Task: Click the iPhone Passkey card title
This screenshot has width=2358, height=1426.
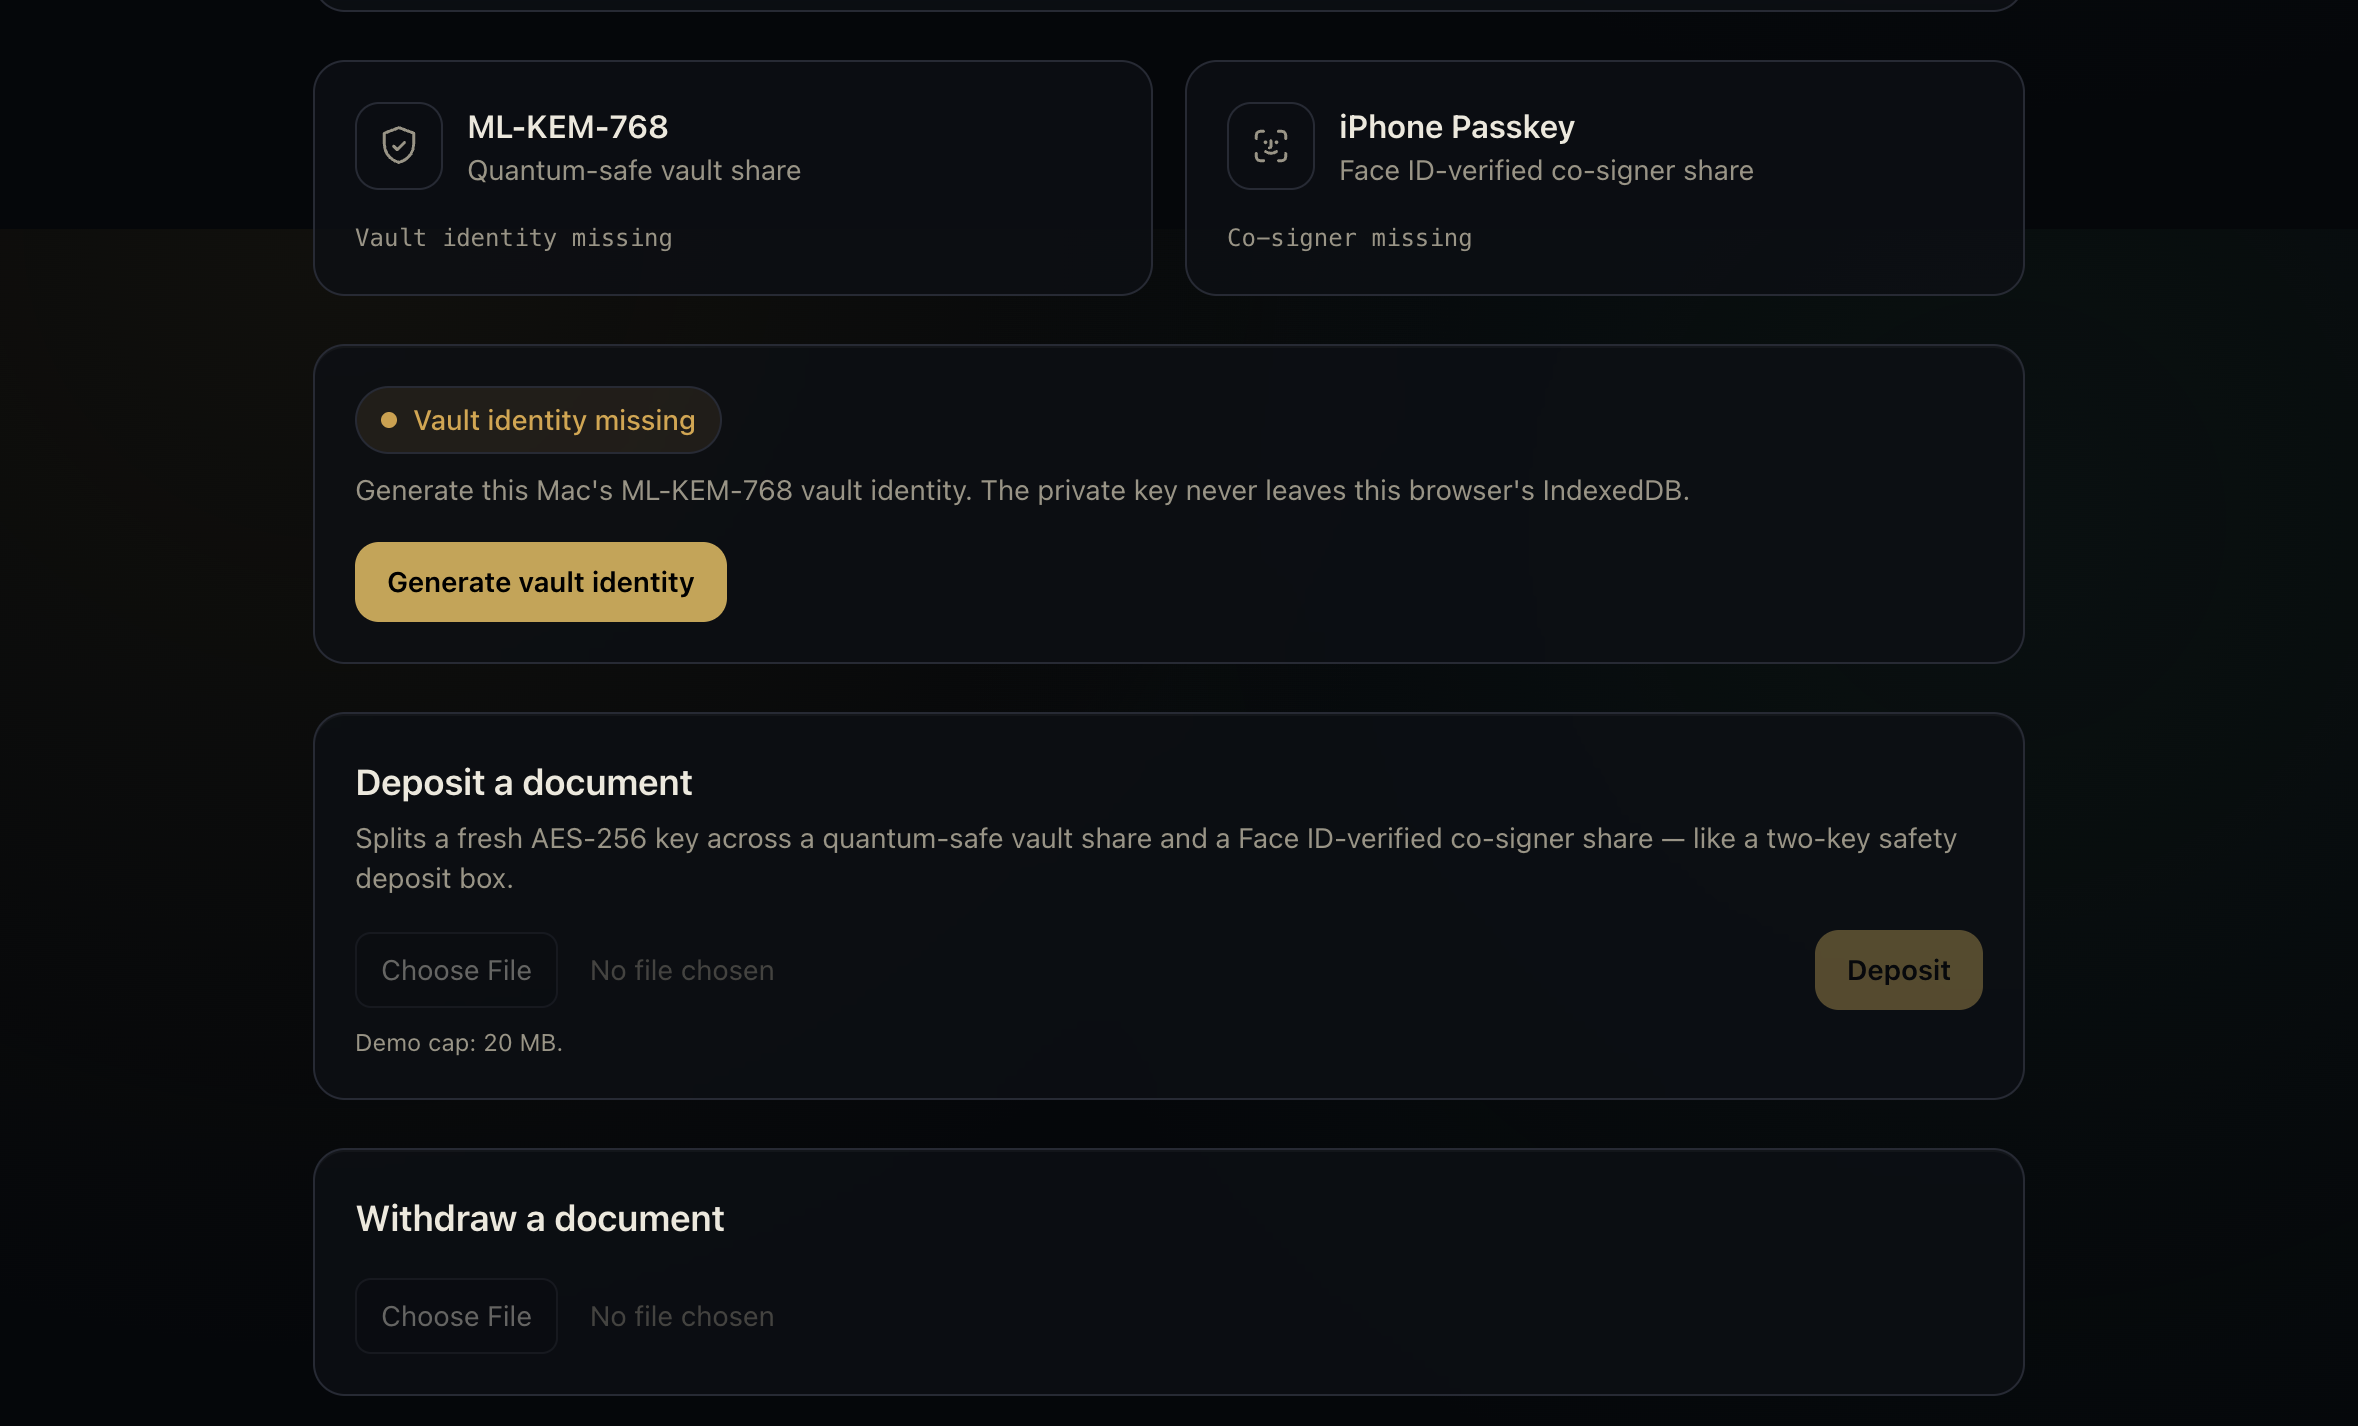Action: point(1457,127)
